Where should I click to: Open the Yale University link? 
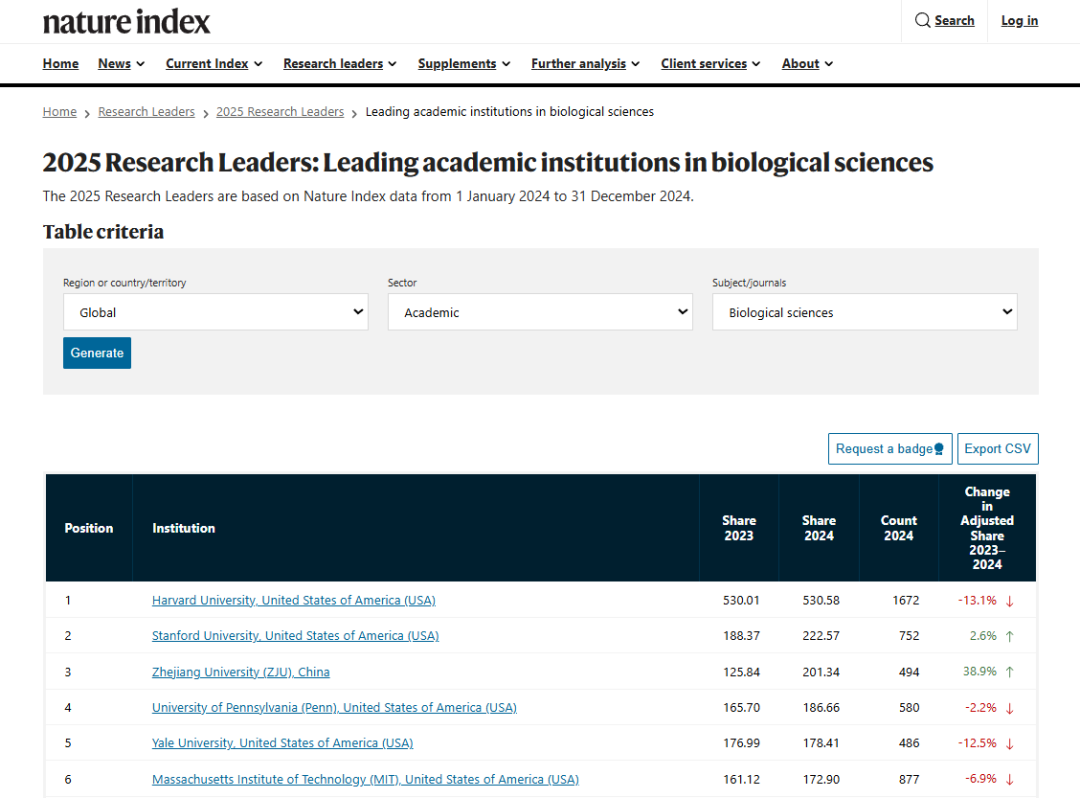(x=282, y=743)
